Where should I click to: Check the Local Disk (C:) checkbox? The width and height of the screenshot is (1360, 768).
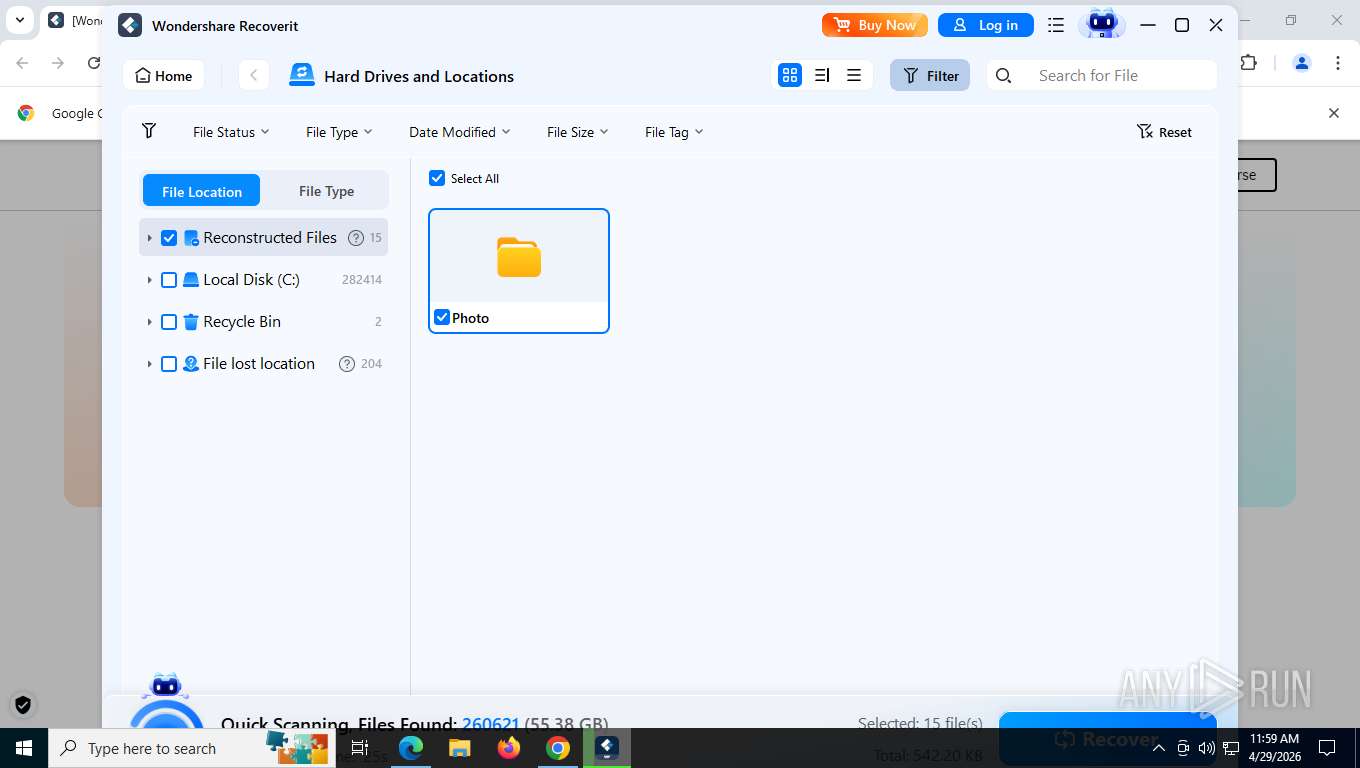tap(169, 280)
